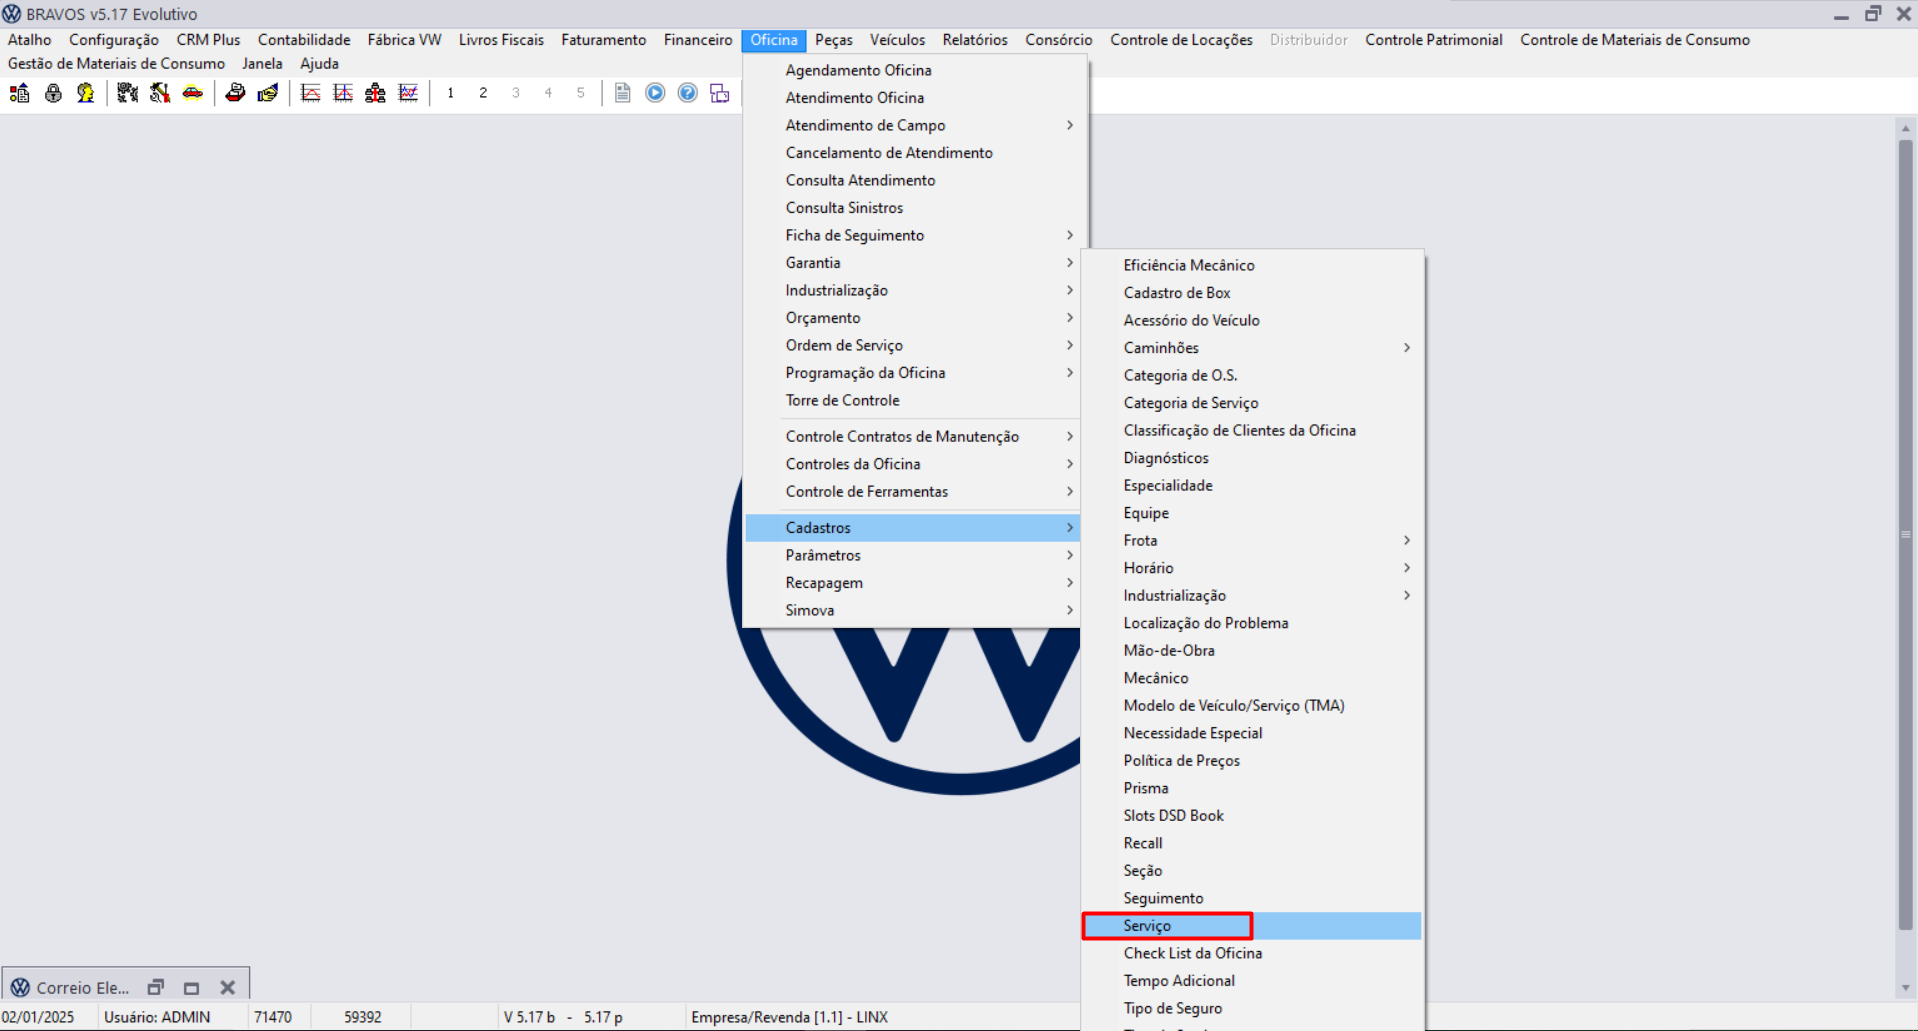Expand the Caminhões submenu arrow
Image resolution: width=1918 pixels, height=1031 pixels.
pos(1407,348)
